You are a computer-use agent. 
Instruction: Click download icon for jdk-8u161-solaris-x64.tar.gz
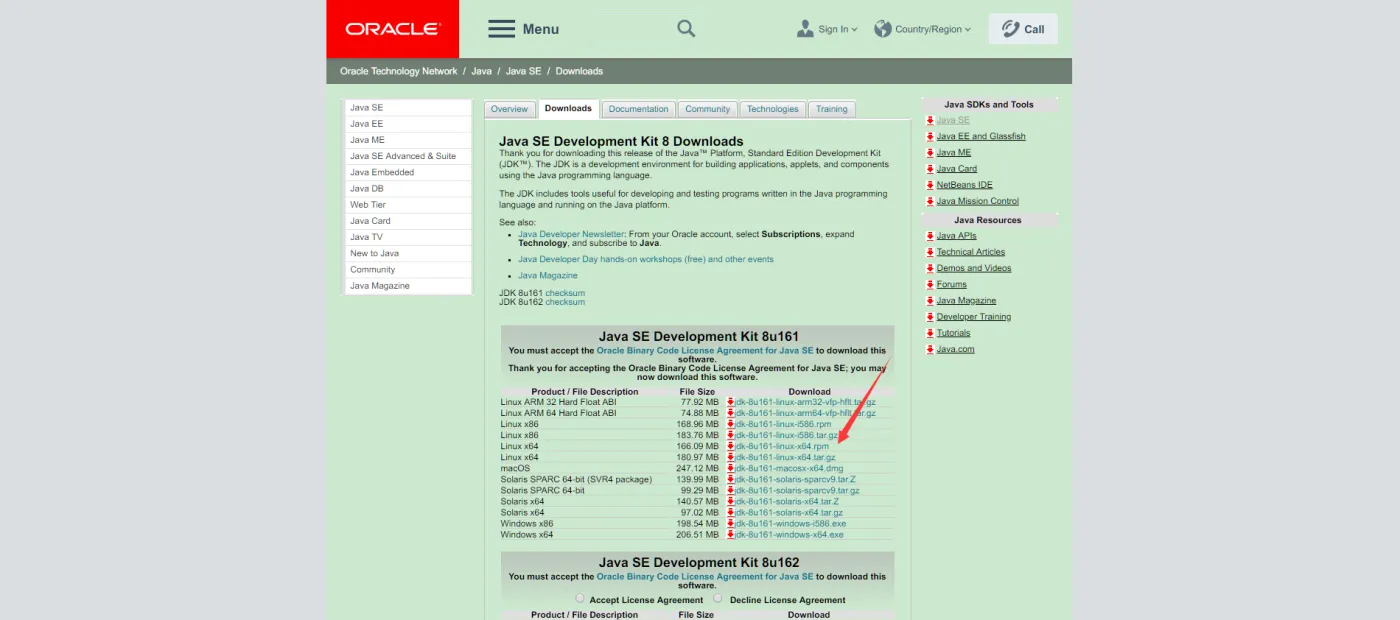pos(730,512)
